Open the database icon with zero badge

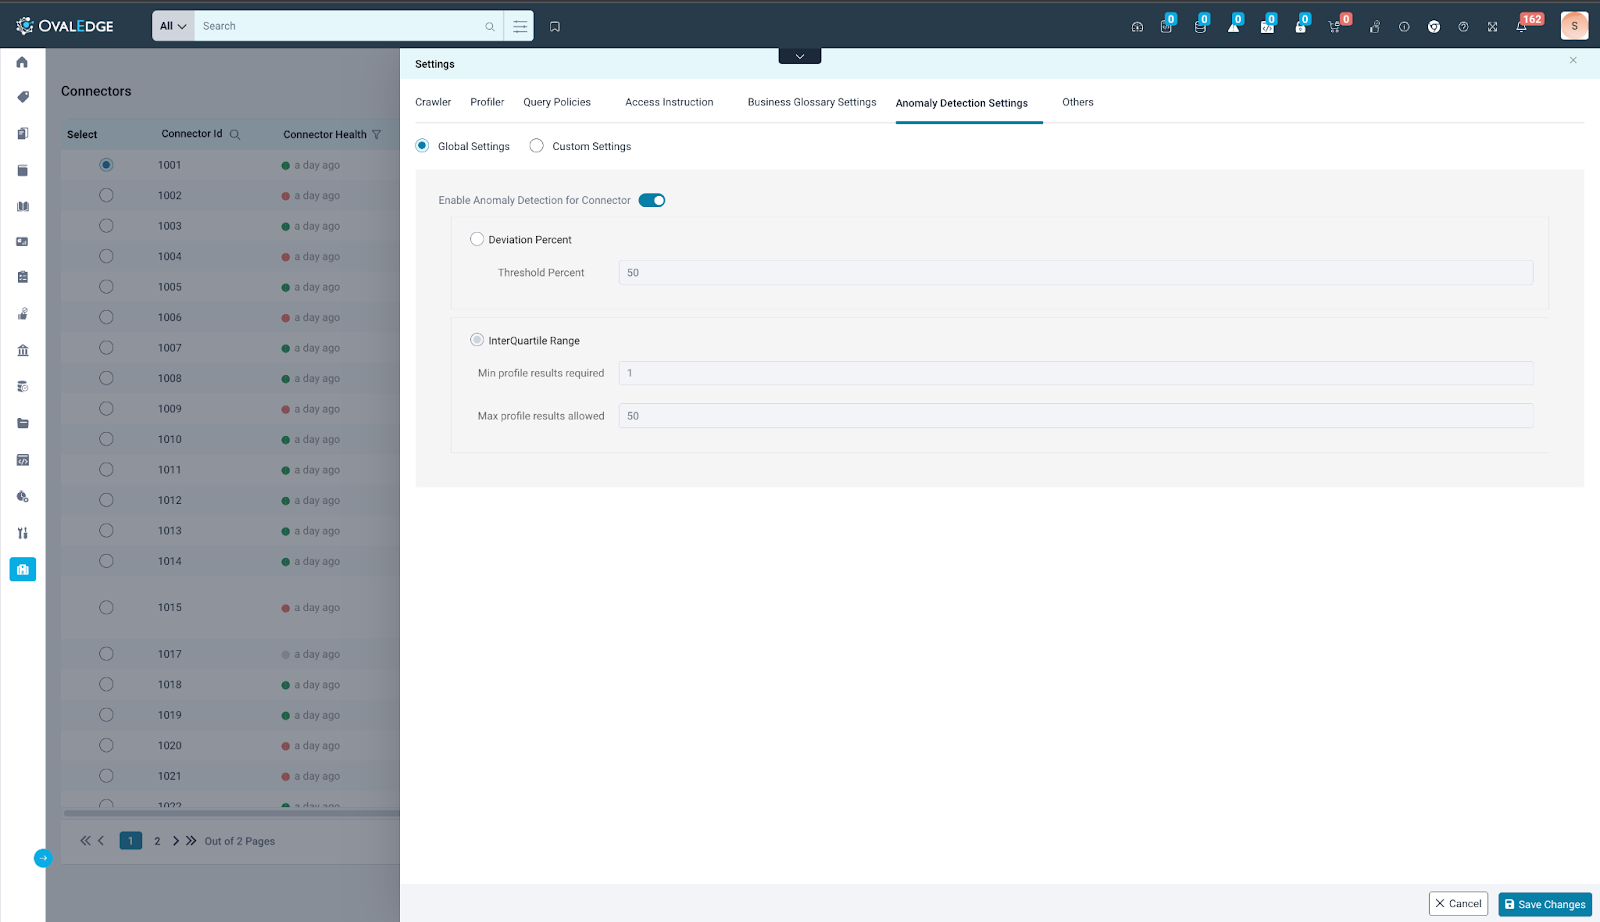pos(1200,26)
